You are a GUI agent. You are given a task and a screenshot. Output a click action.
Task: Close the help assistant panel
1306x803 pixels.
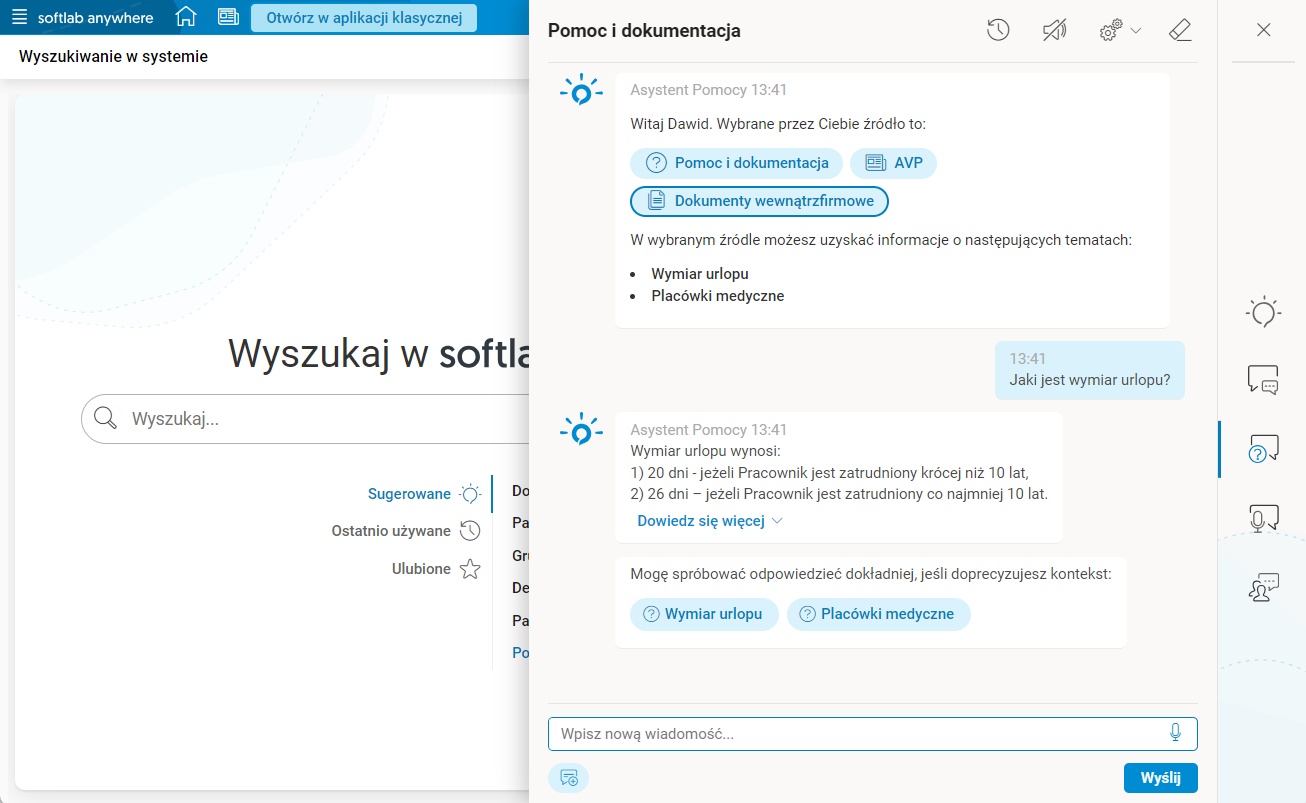point(1264,30)
